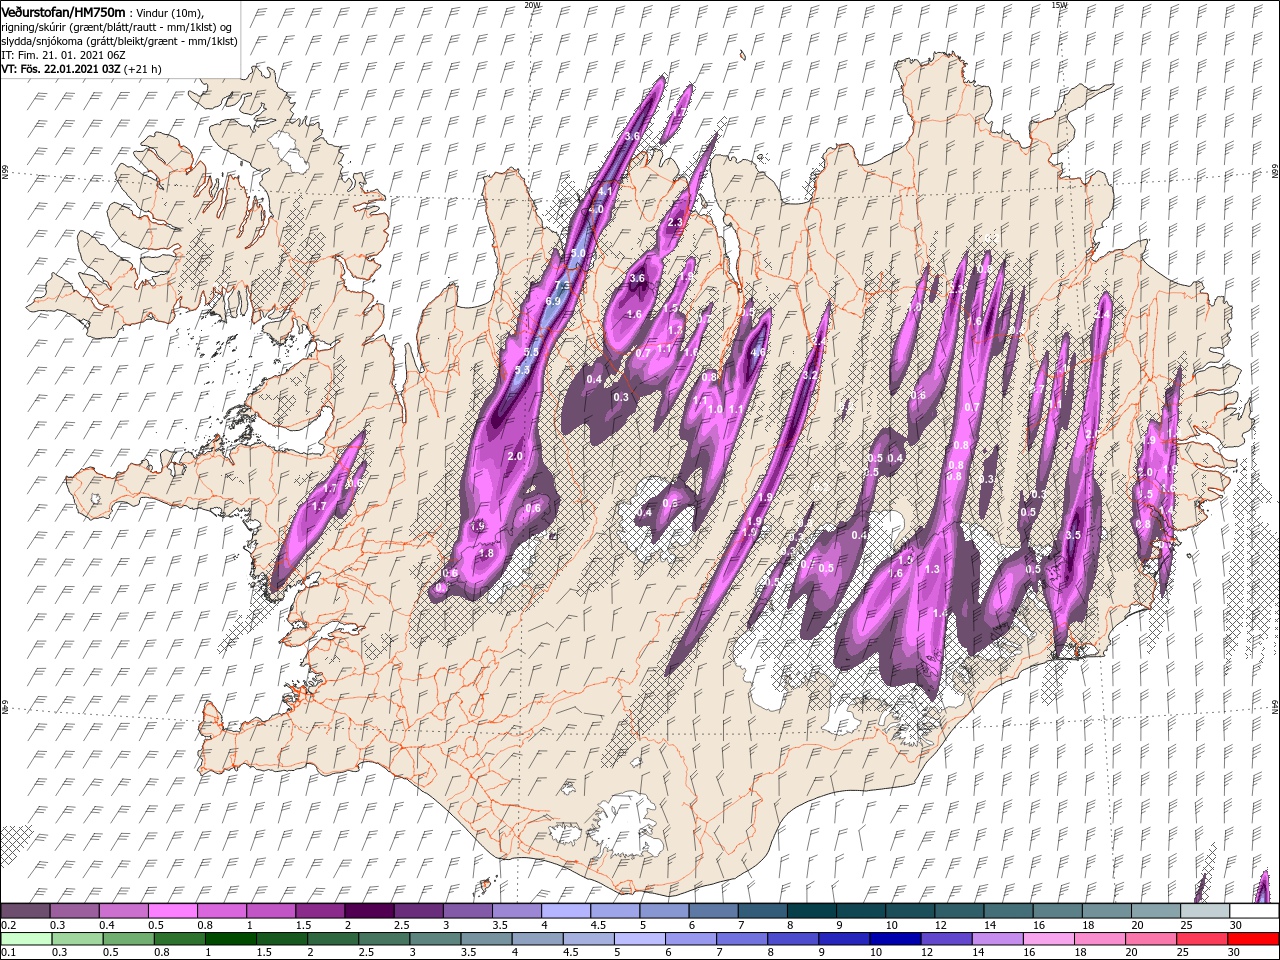
Task: Select the pale grey snow swatch between 25 and 30
Action: 1204,911
